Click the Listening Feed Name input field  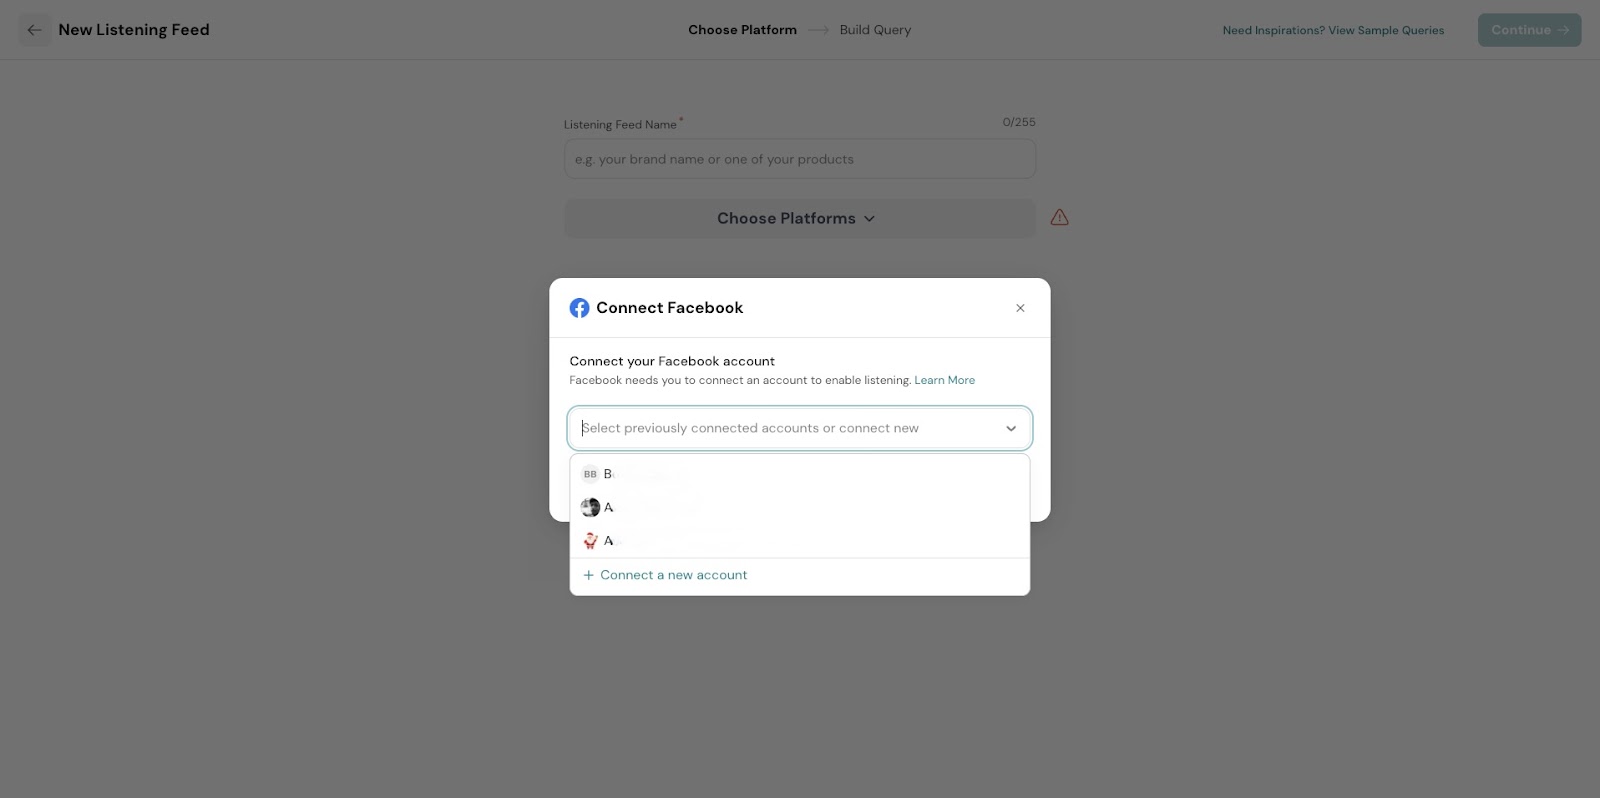click(x=799, y=159)
